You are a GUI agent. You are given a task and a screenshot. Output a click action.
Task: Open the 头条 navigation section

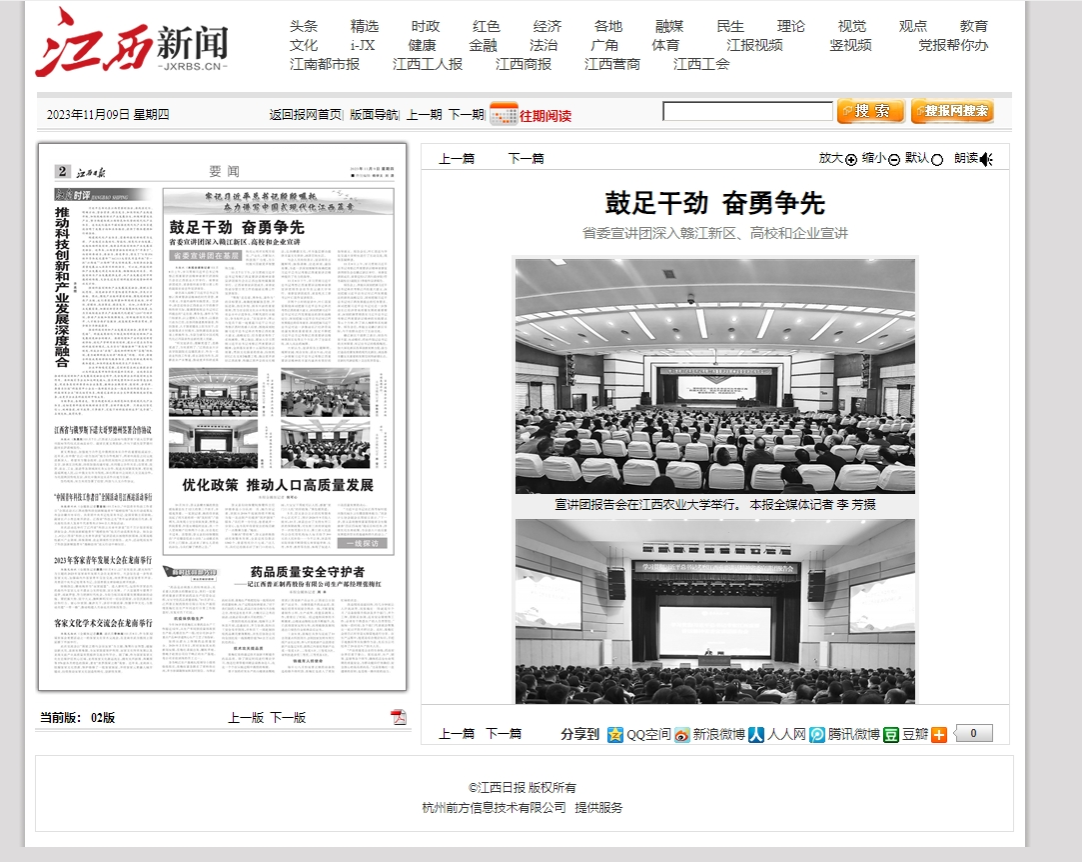coord(304,26)
